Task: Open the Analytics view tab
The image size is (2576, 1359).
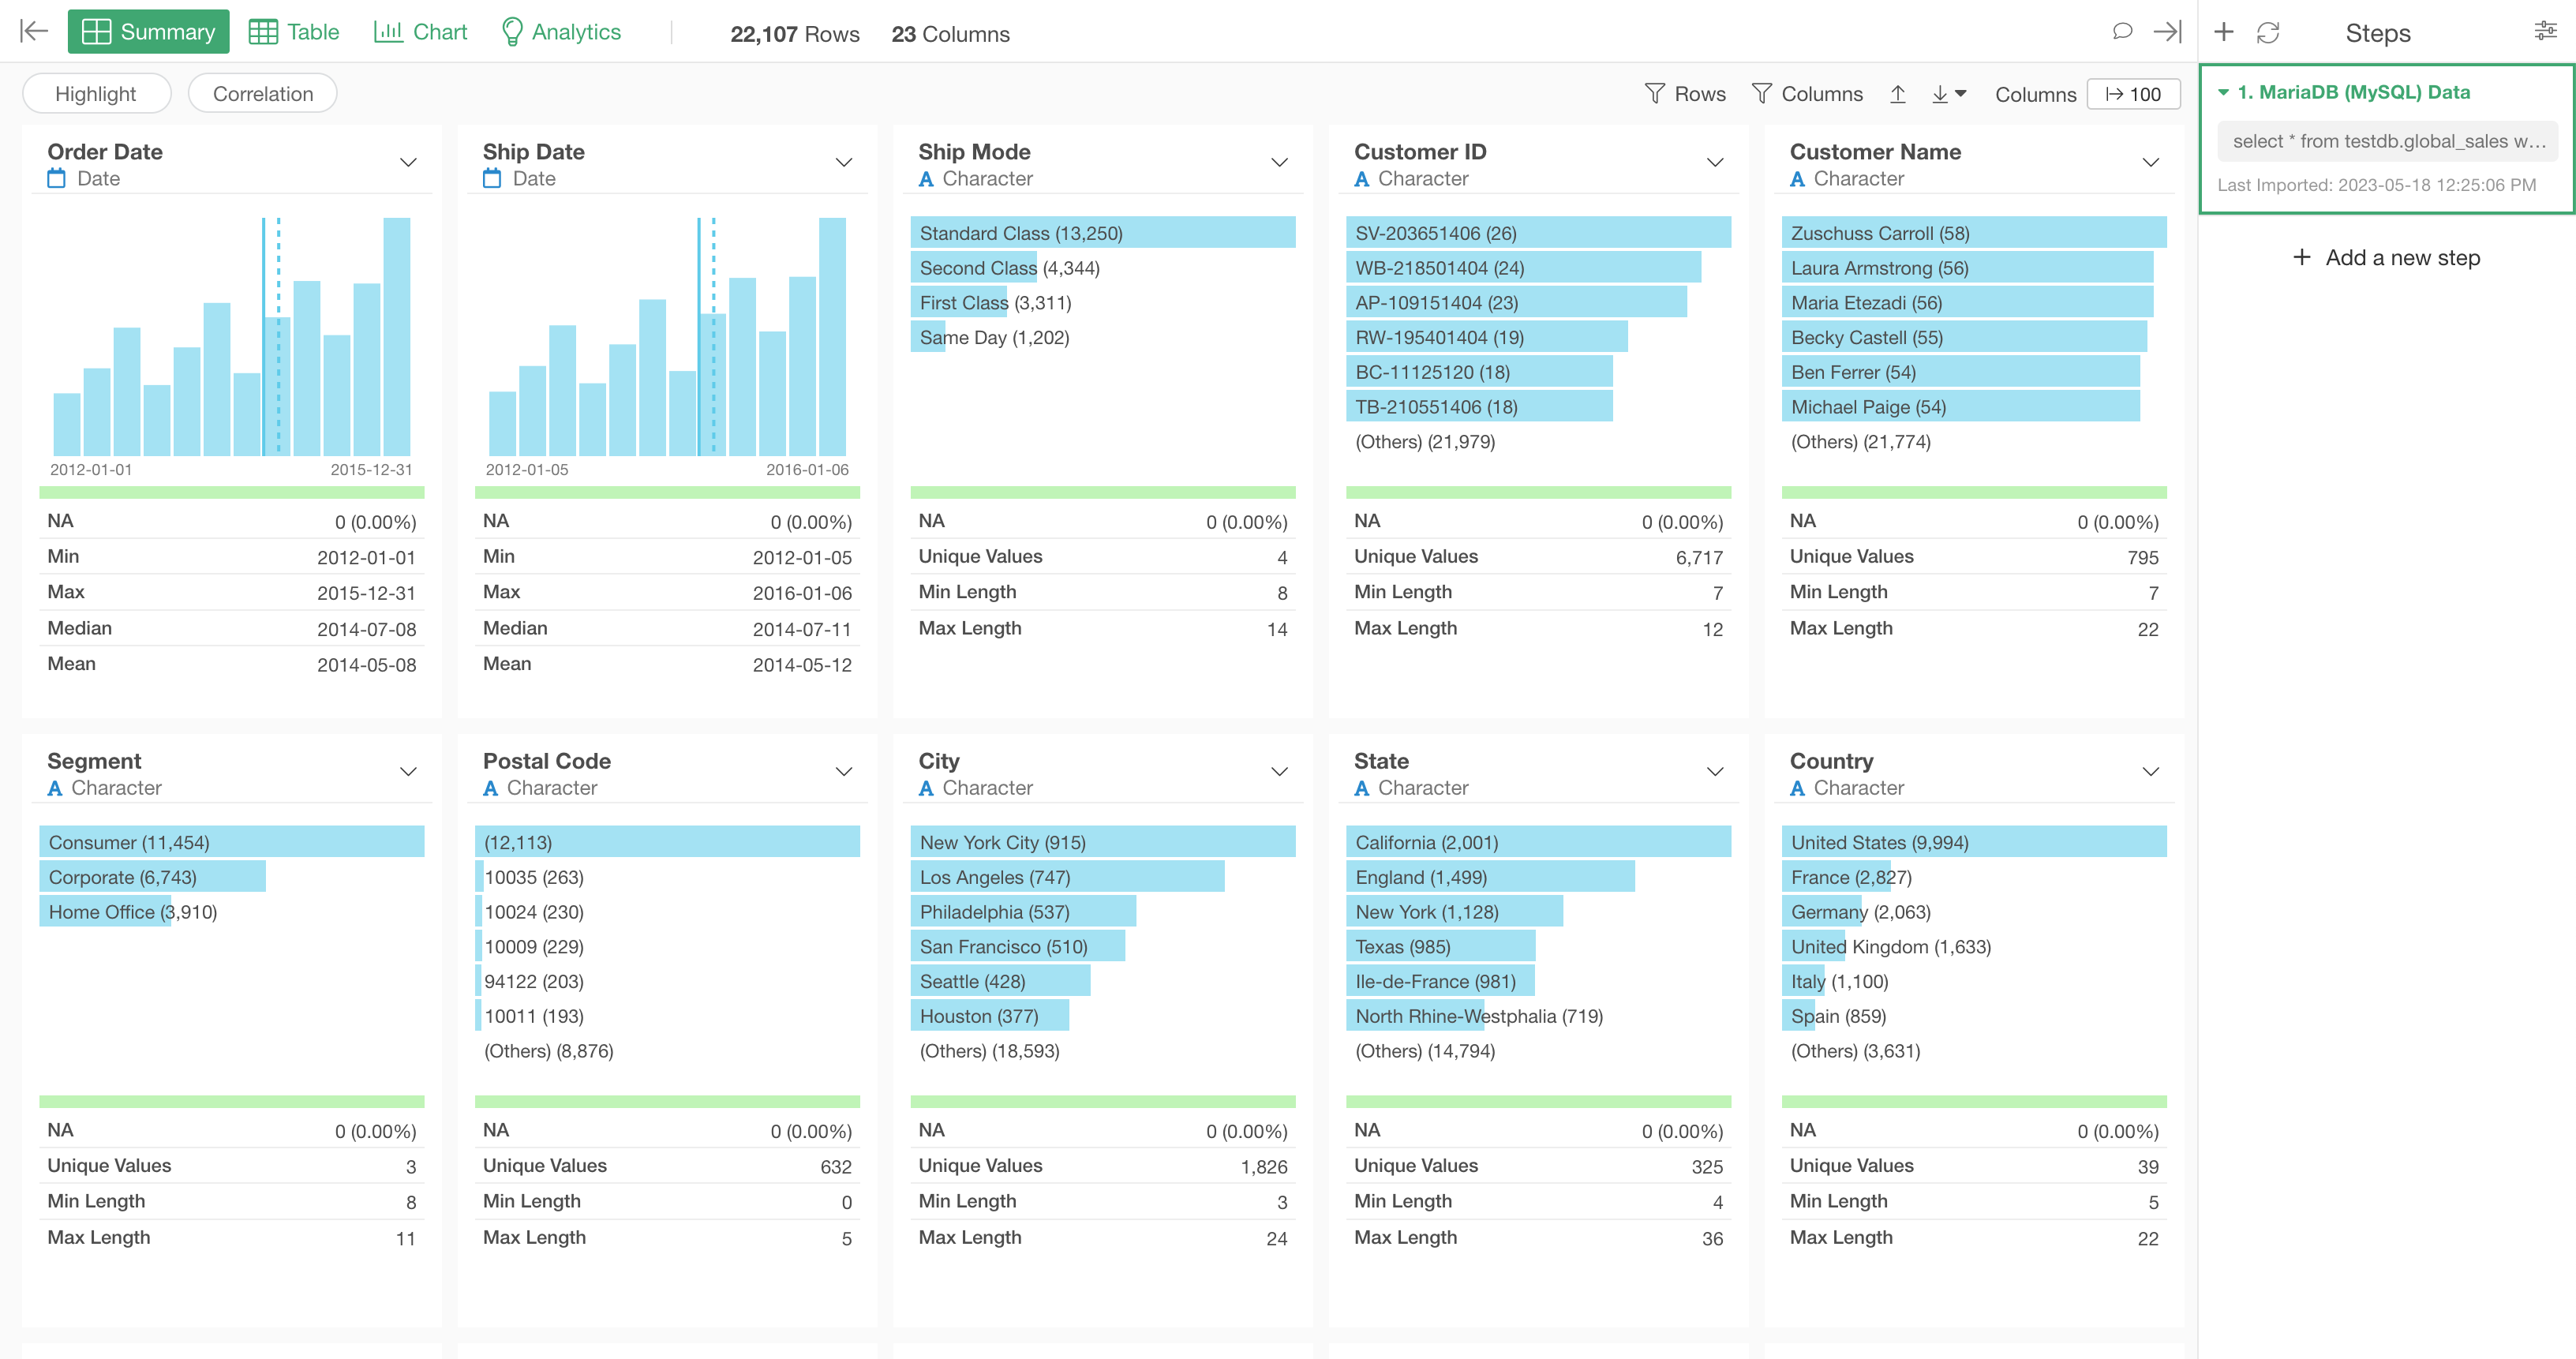Action: 561,32
